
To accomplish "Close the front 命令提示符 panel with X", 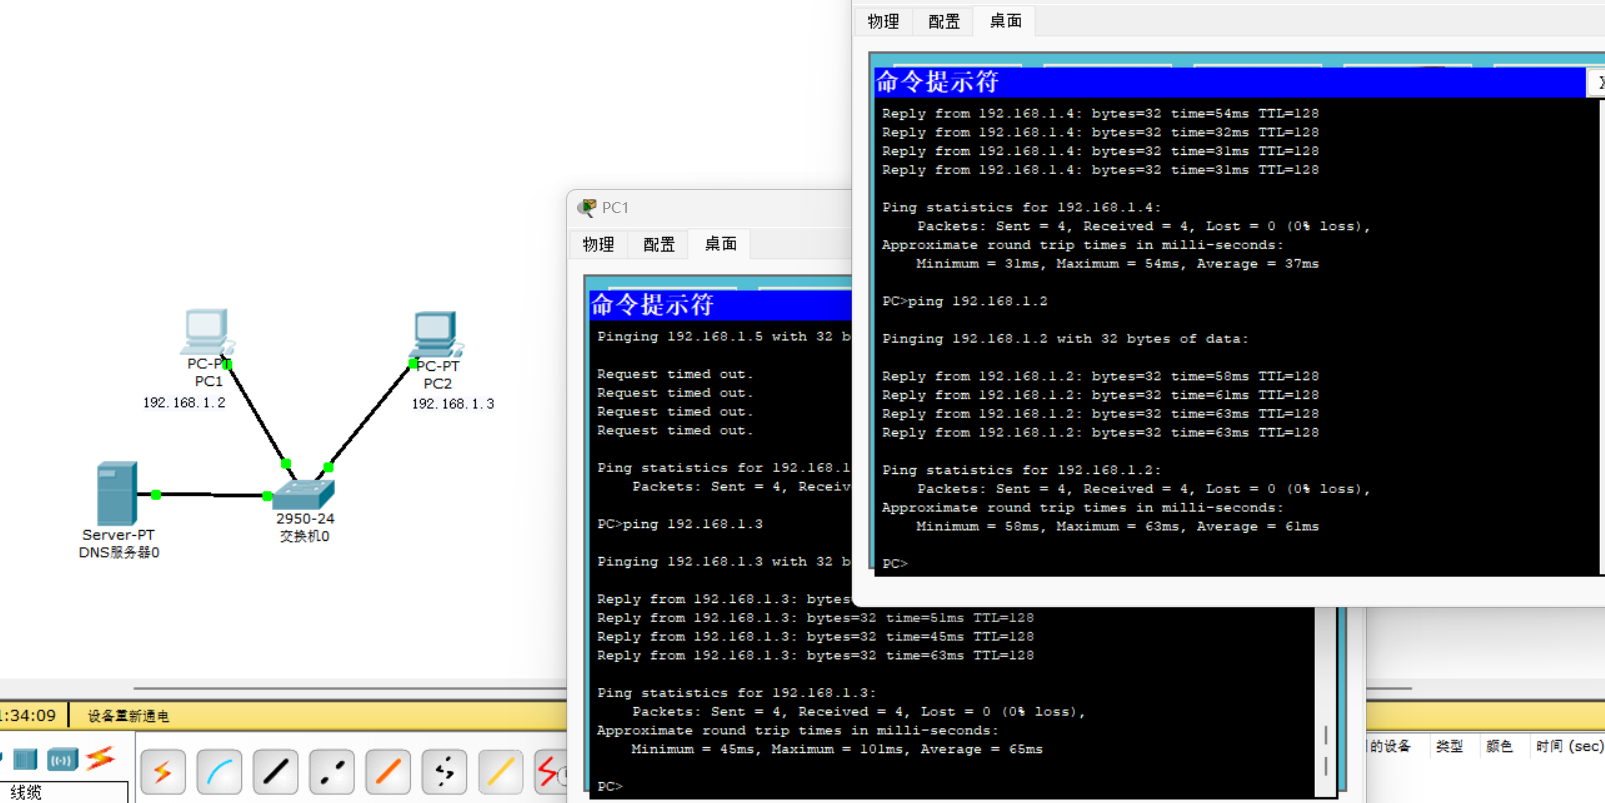I will (1598, 82).
